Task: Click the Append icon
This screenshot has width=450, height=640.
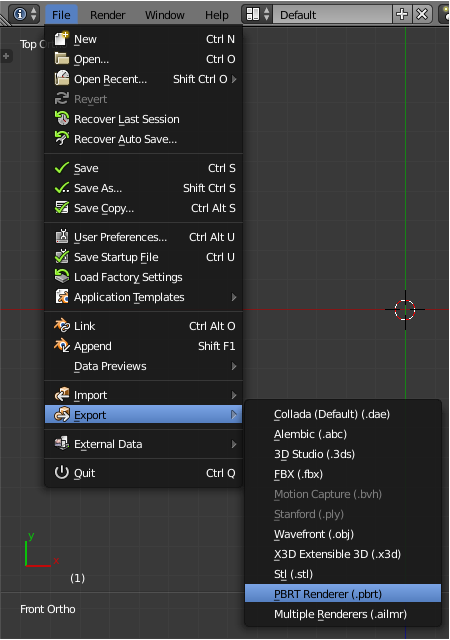Action: tap(62, 345)
